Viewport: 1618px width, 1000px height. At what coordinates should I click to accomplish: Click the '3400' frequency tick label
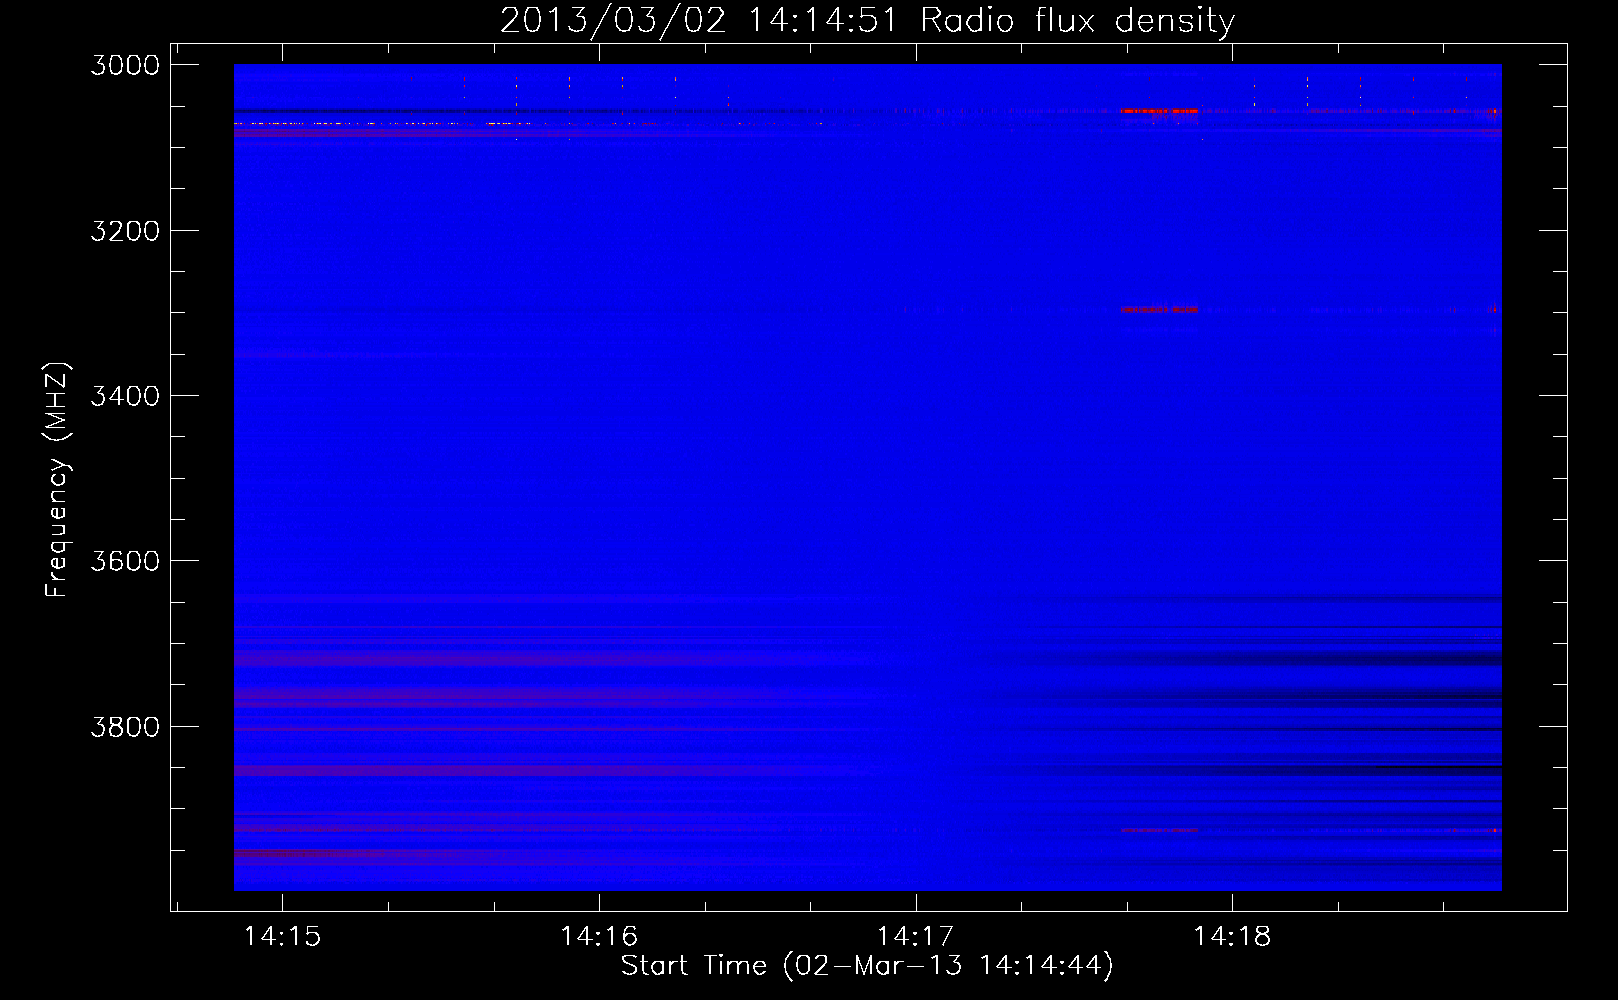tap(125, 396)
